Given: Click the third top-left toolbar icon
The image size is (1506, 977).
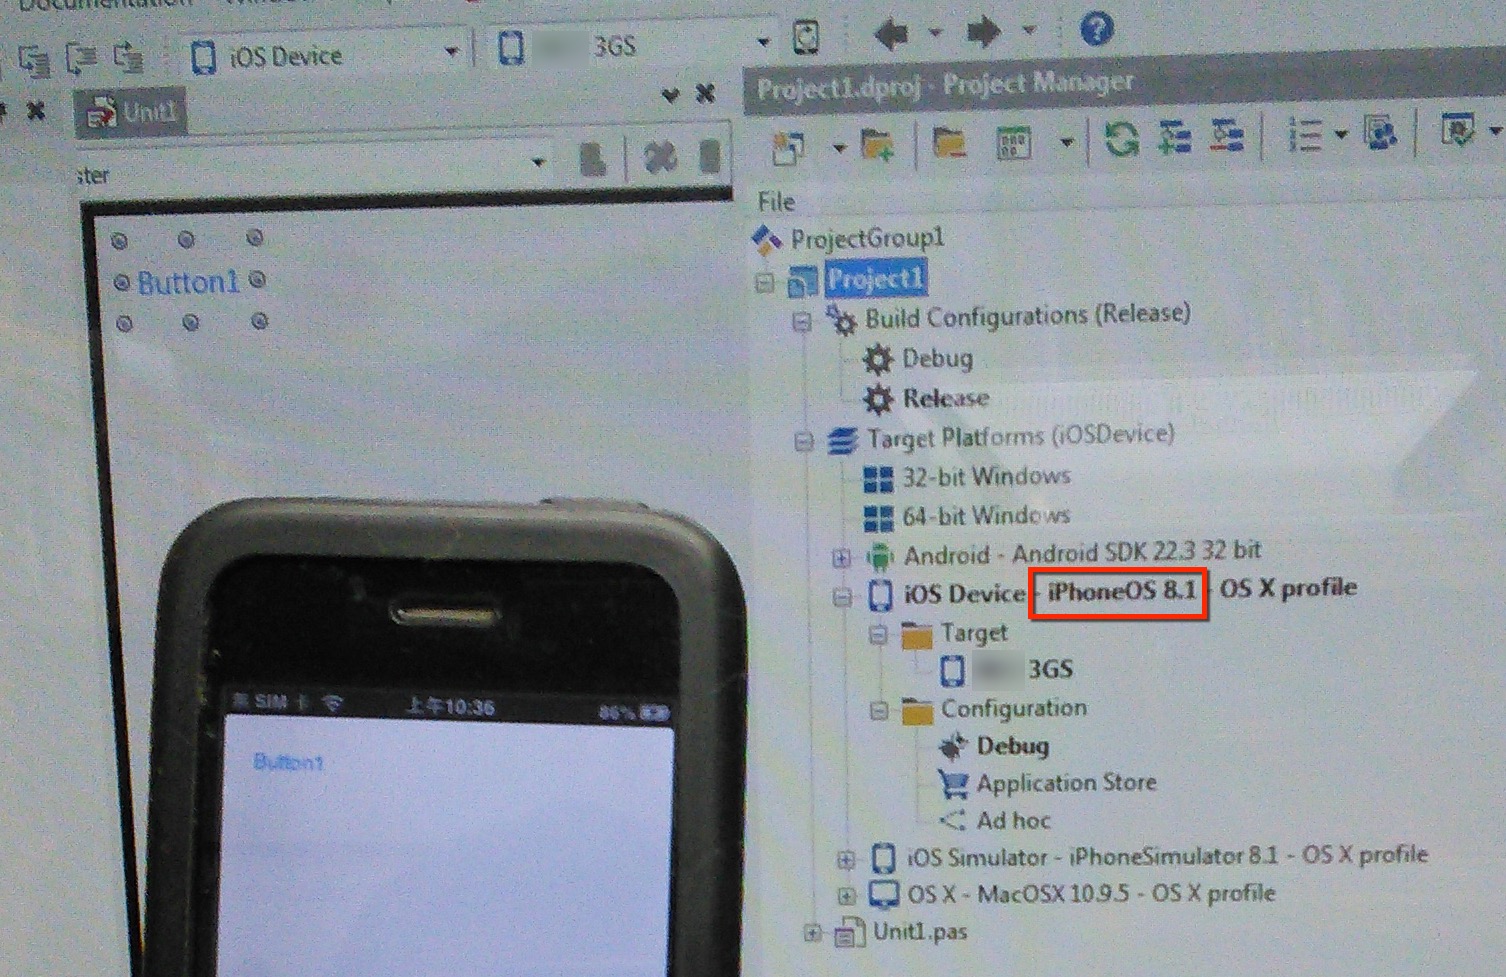Looking at the screenshot, I should point(129,56).
